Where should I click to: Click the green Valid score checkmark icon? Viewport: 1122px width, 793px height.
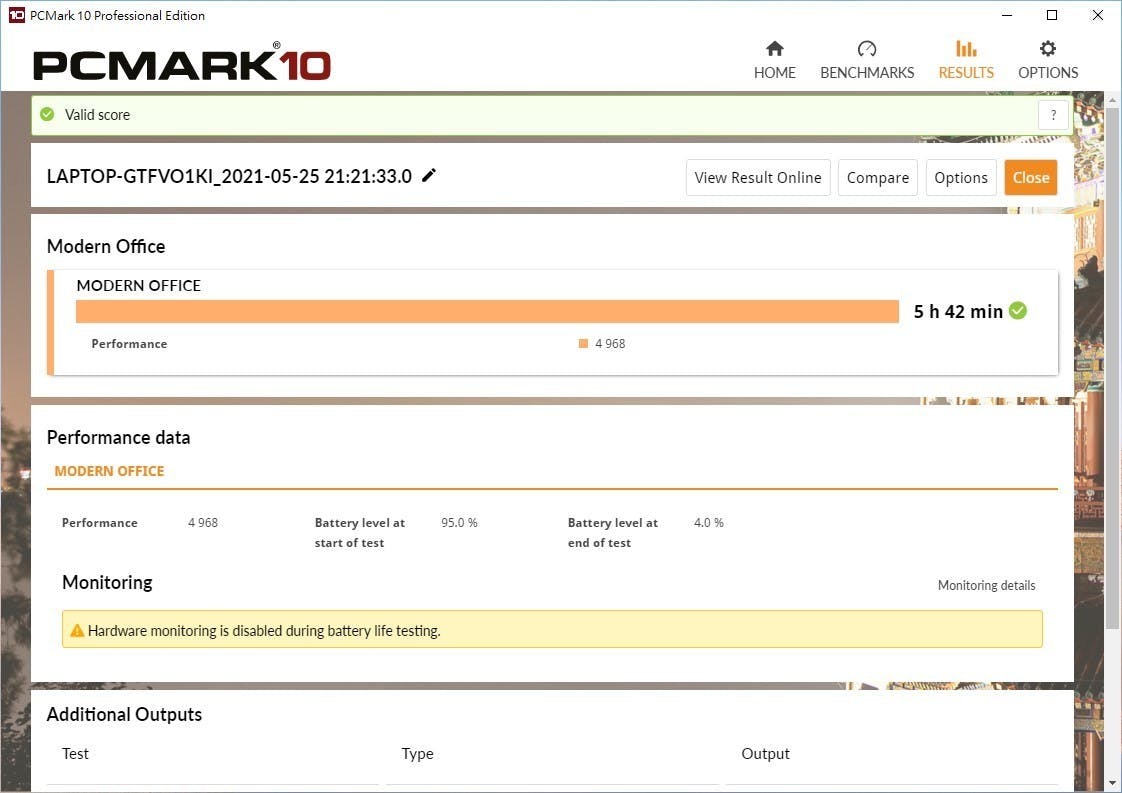pyautogui.click(x=47, y=115)
